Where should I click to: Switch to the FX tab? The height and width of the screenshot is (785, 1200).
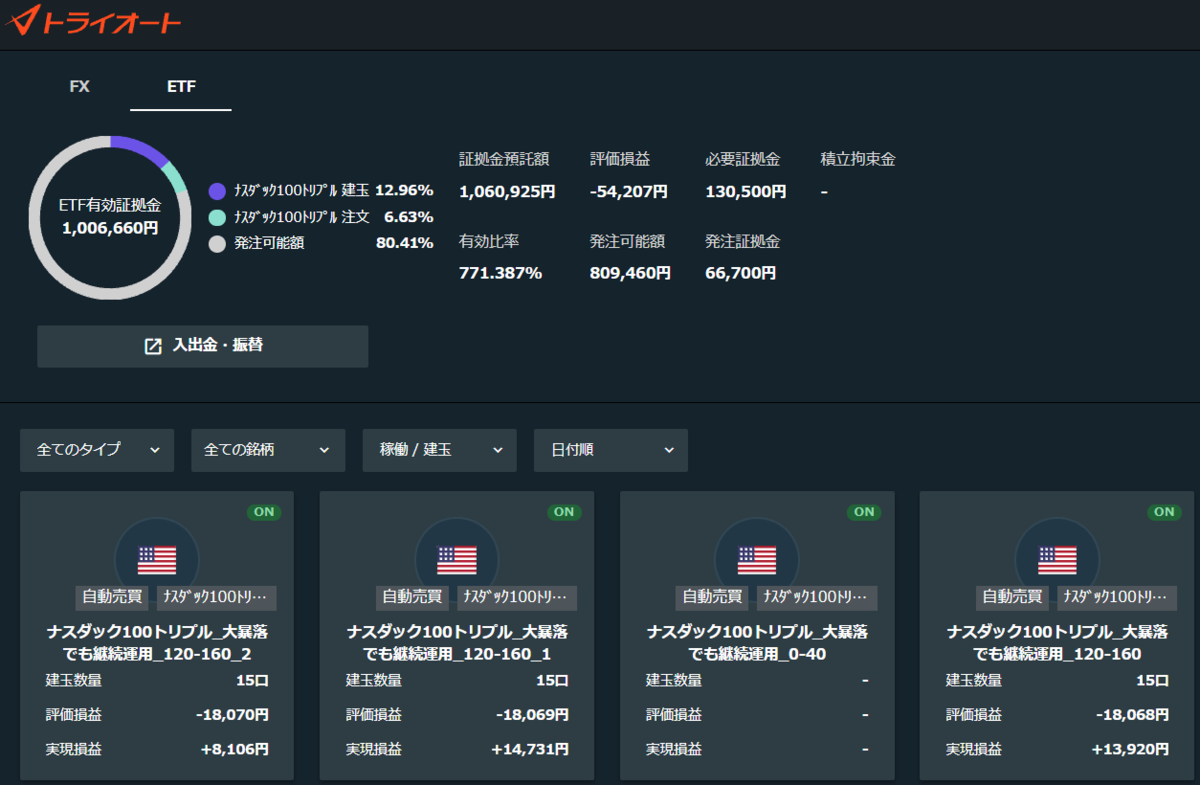80,87
